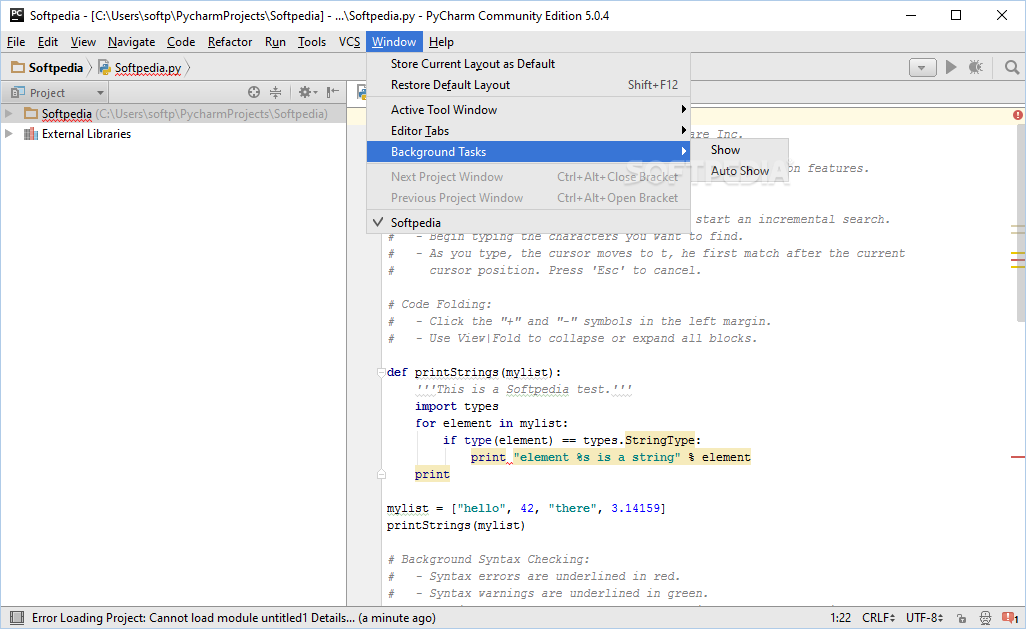Select Show in Background Tasks submenu

click(740, 150)
